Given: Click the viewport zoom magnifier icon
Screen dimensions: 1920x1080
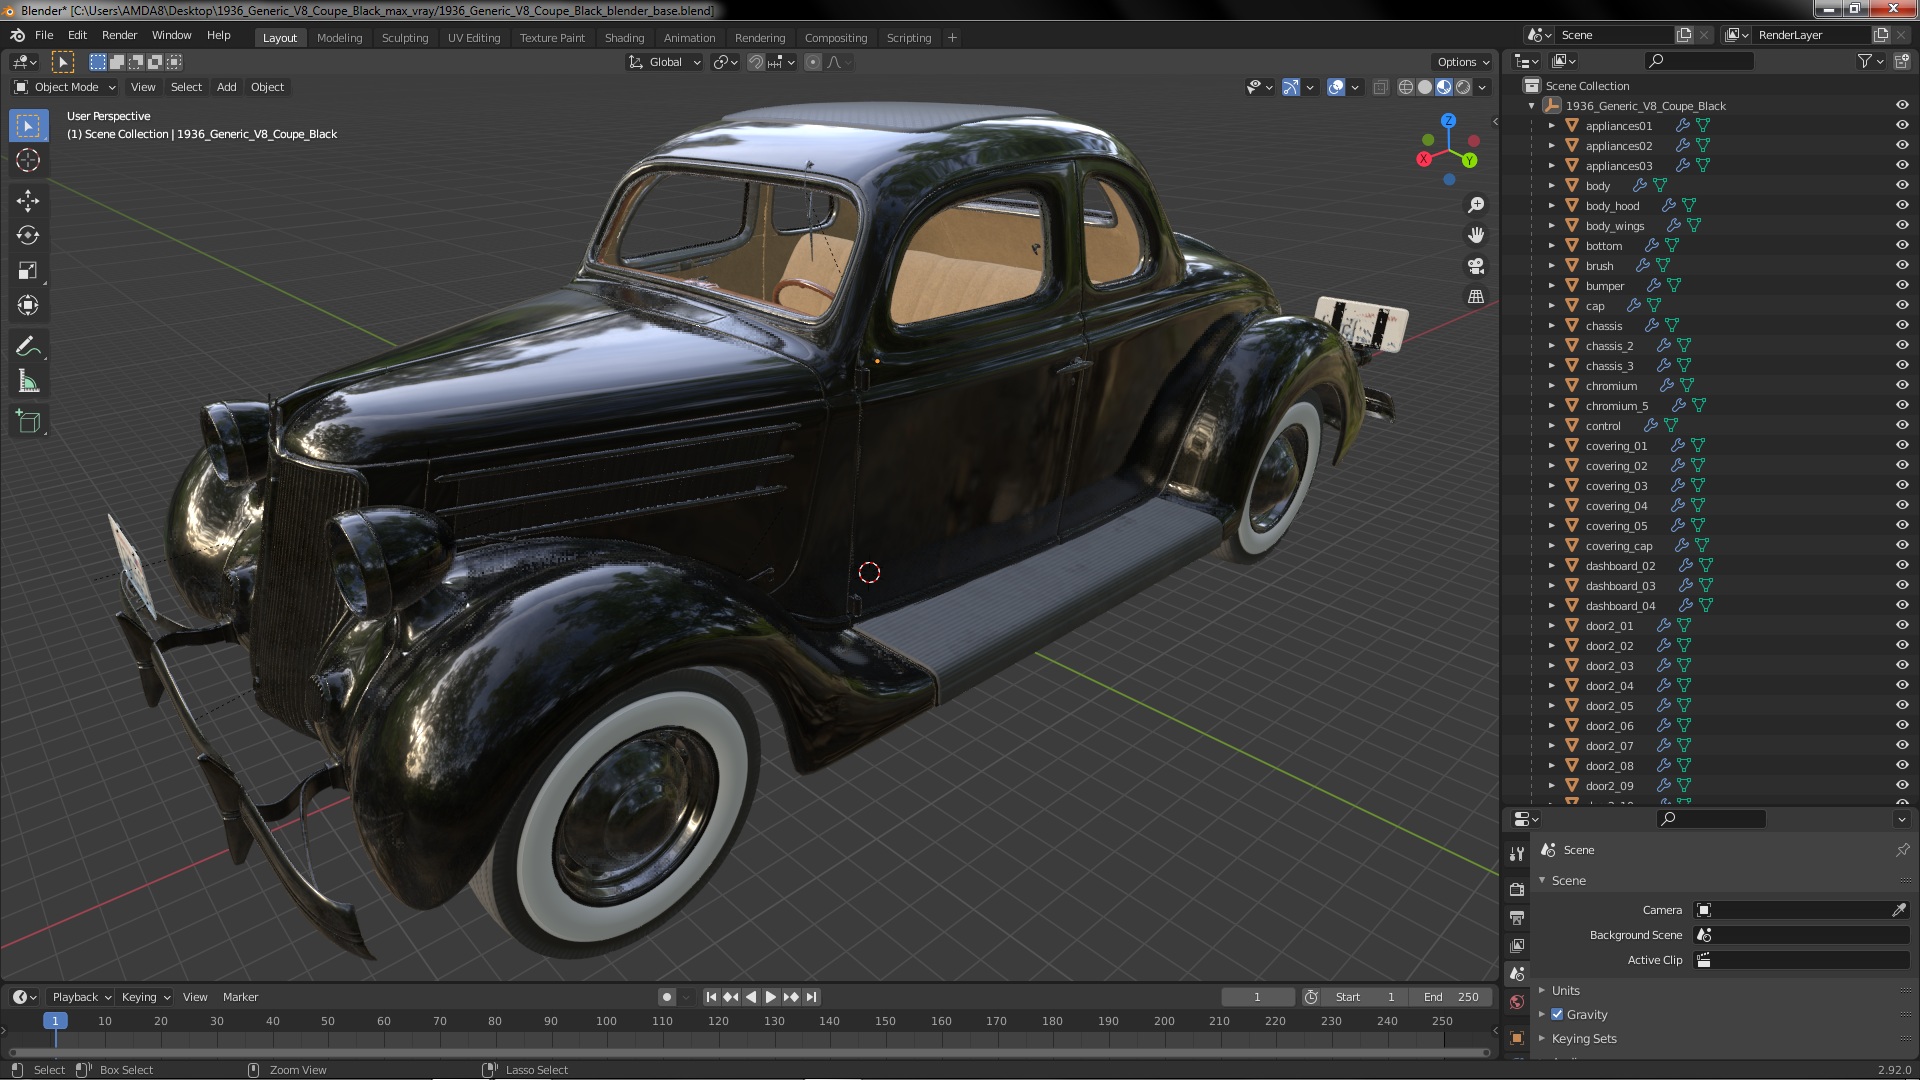Looking at the screenshot, I should pos(1476,205).
